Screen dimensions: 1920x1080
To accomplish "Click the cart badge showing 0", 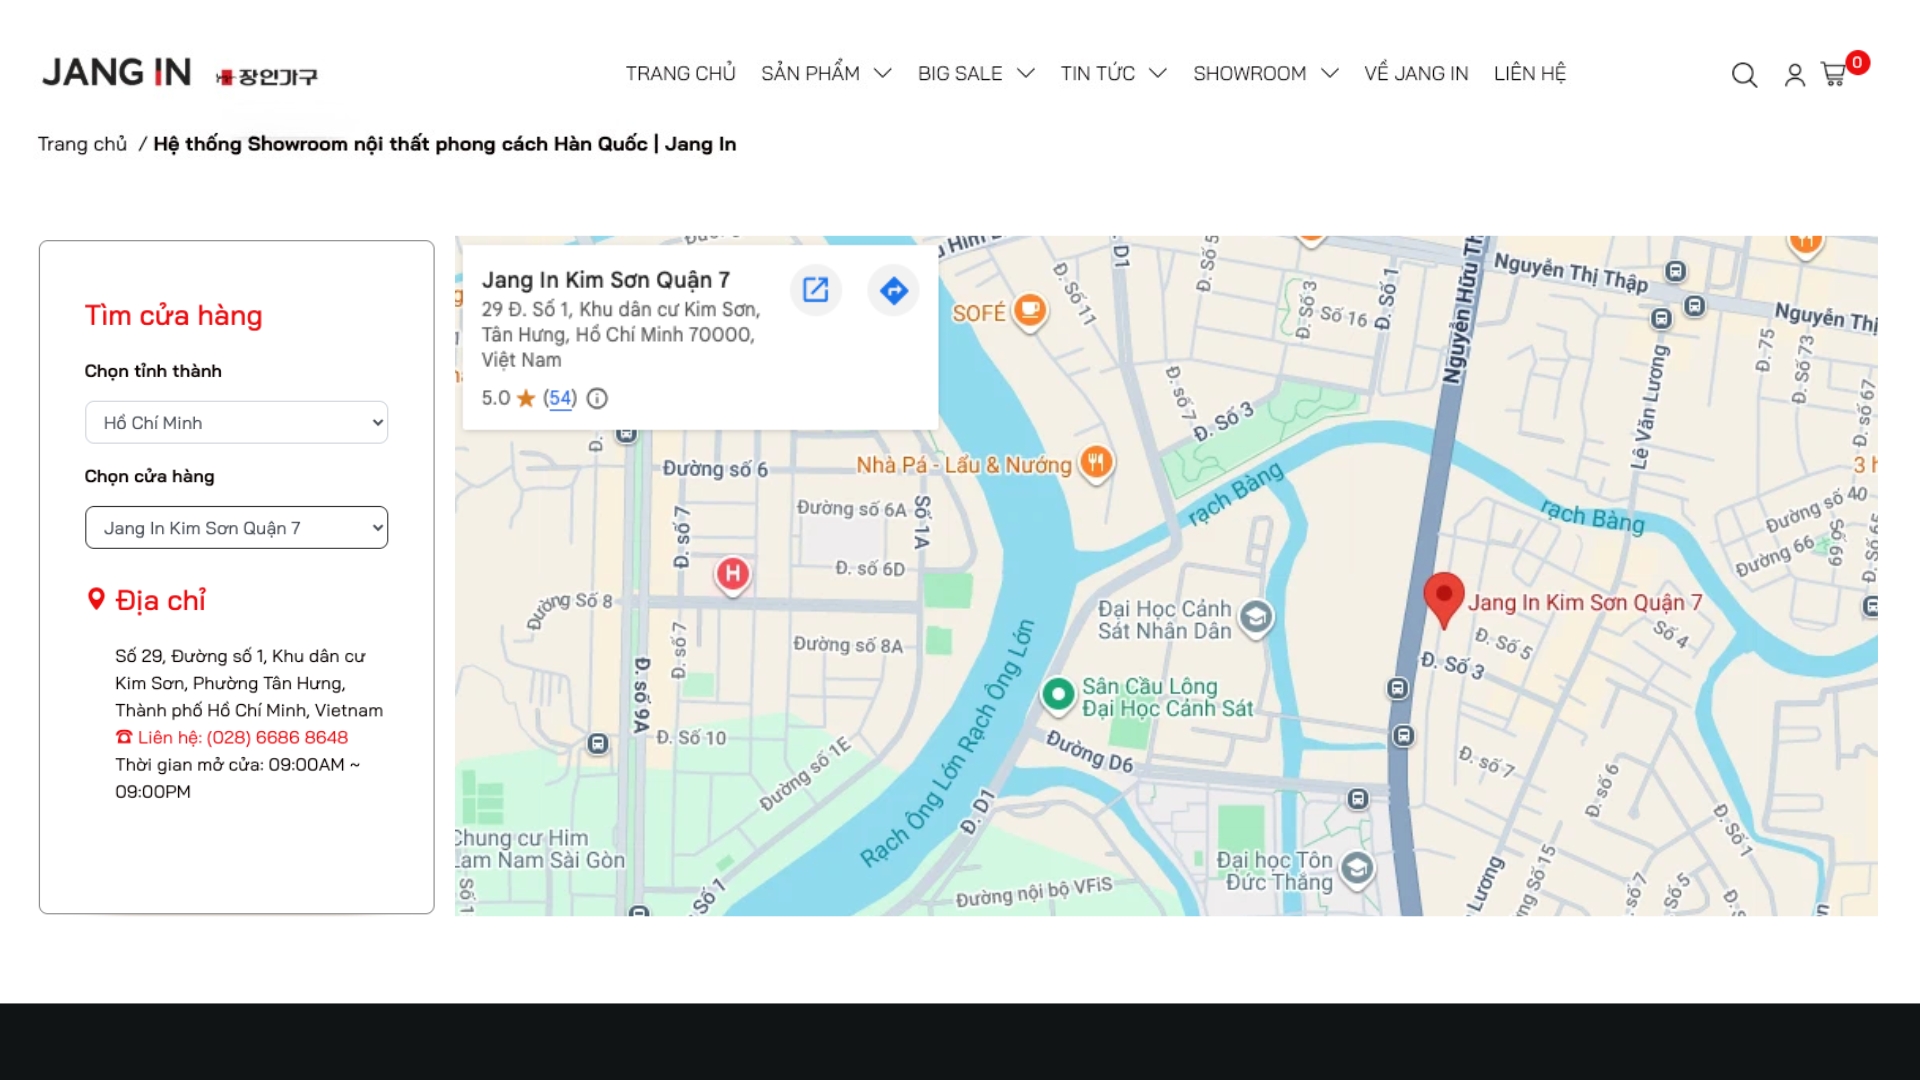I will (1857, 63).
